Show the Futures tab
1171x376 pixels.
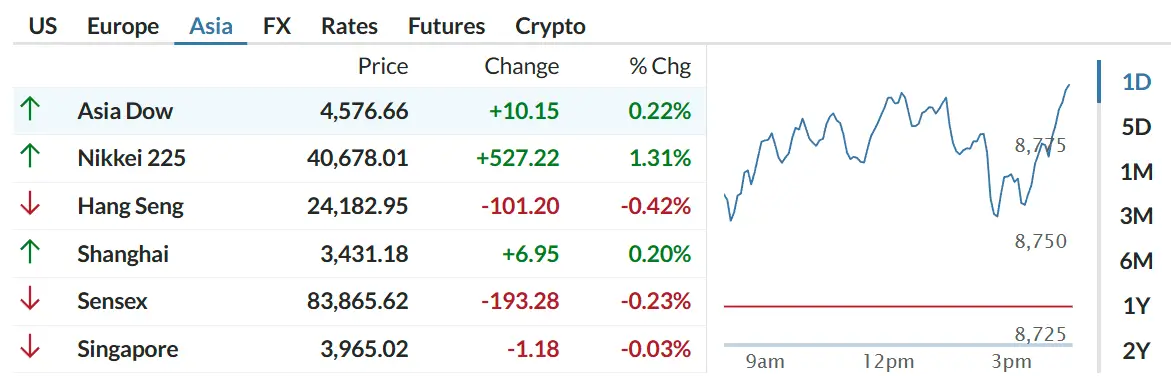(447, 27)
